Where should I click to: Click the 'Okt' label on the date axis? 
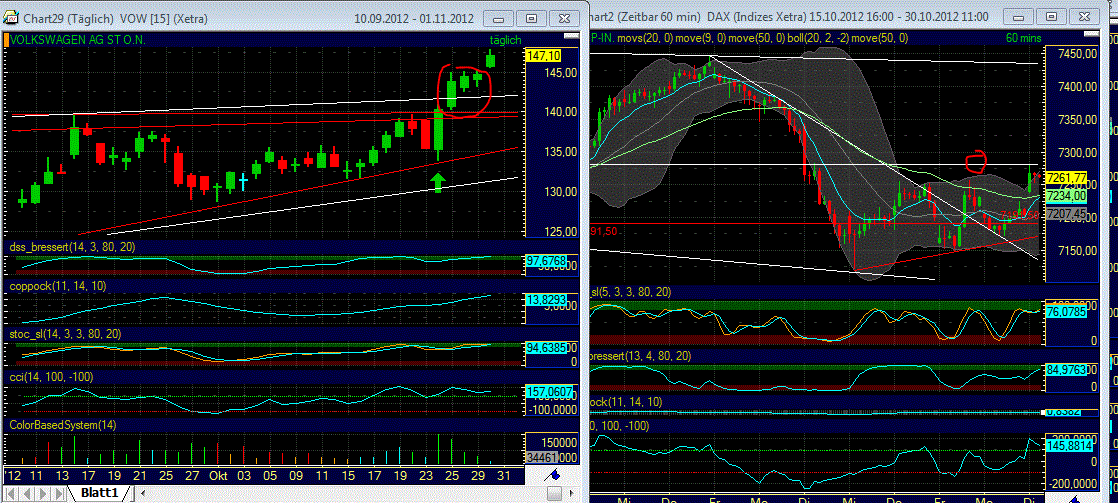217,475
